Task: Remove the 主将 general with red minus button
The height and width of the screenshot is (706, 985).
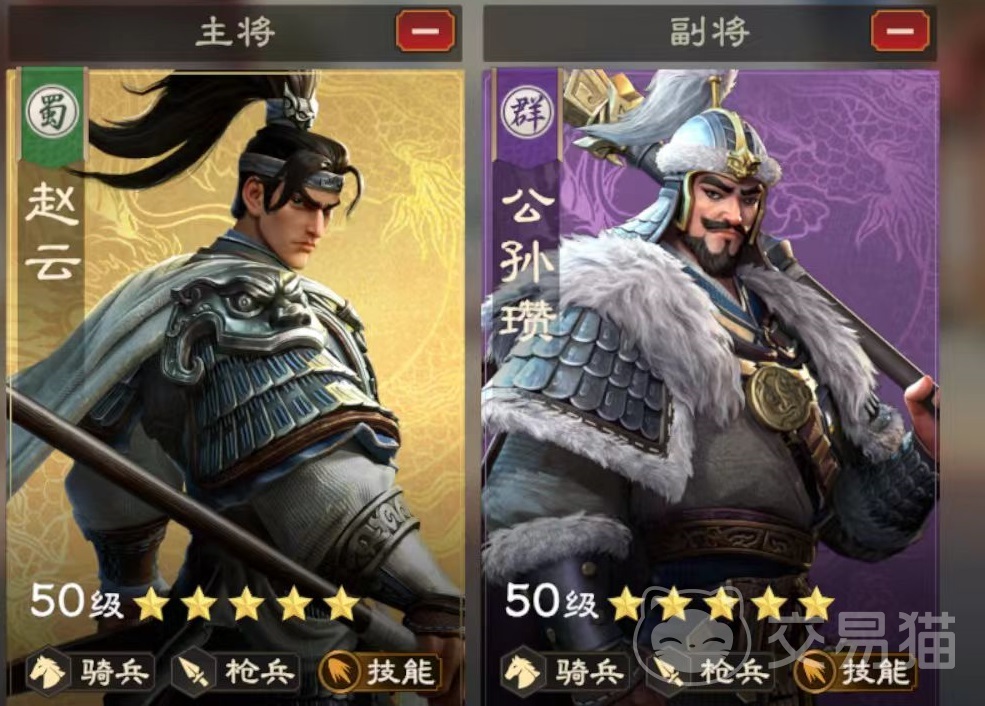Action: (425, 30)
